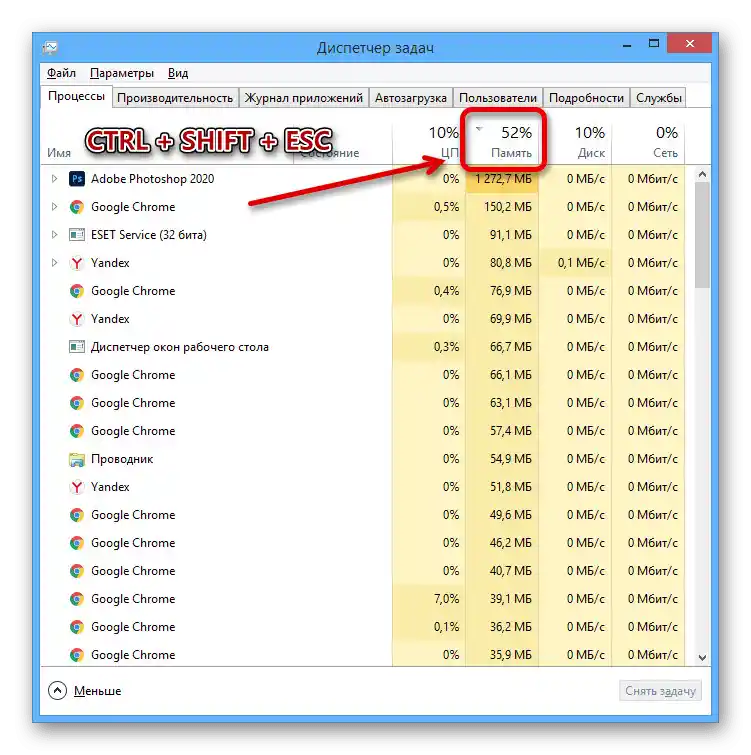Click the 0,3% CPU value

[x=446, y=347]
